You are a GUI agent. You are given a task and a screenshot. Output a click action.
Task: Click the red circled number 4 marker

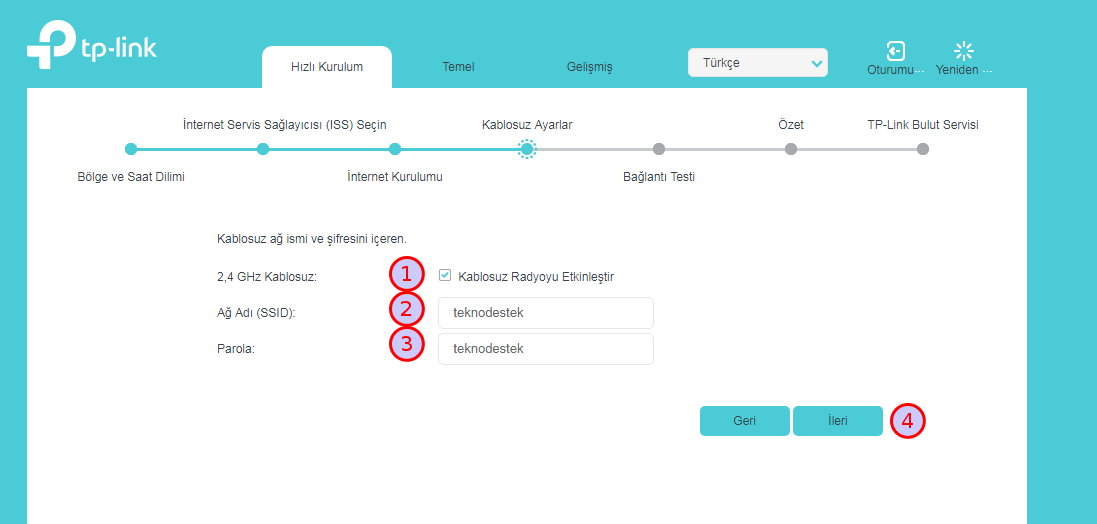[x=908, y=421]
